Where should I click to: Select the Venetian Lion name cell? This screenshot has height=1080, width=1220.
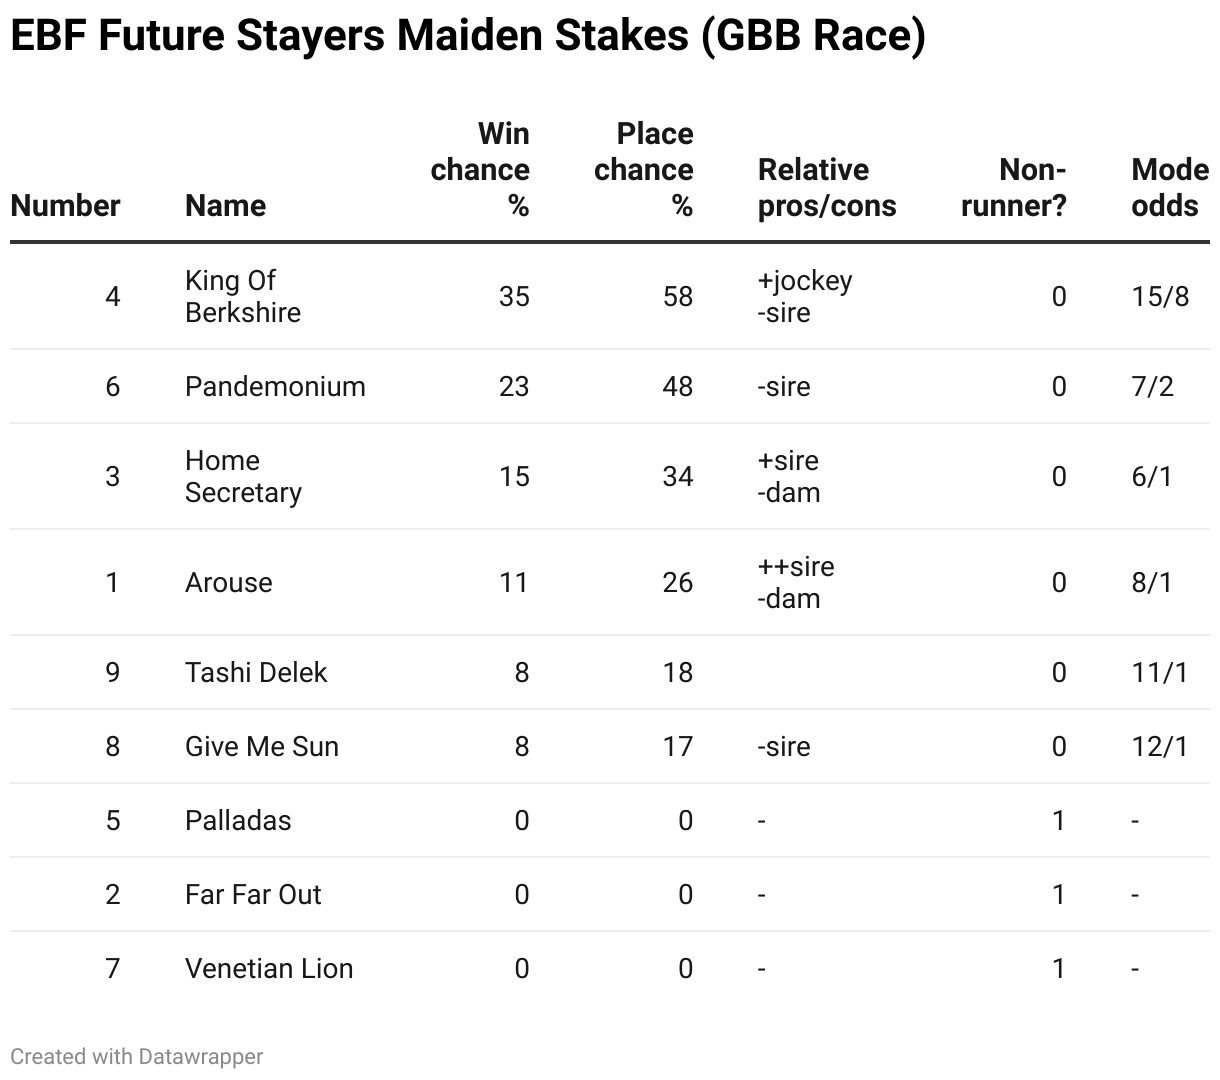click(x=269, y=968)
